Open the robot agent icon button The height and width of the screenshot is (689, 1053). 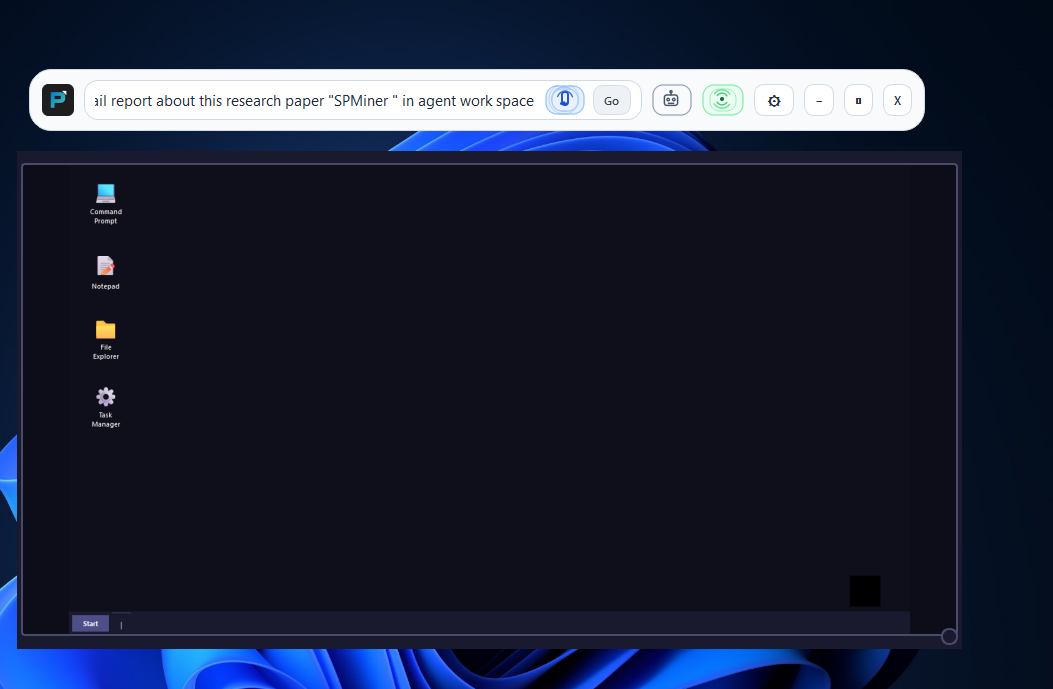[672, 100]
